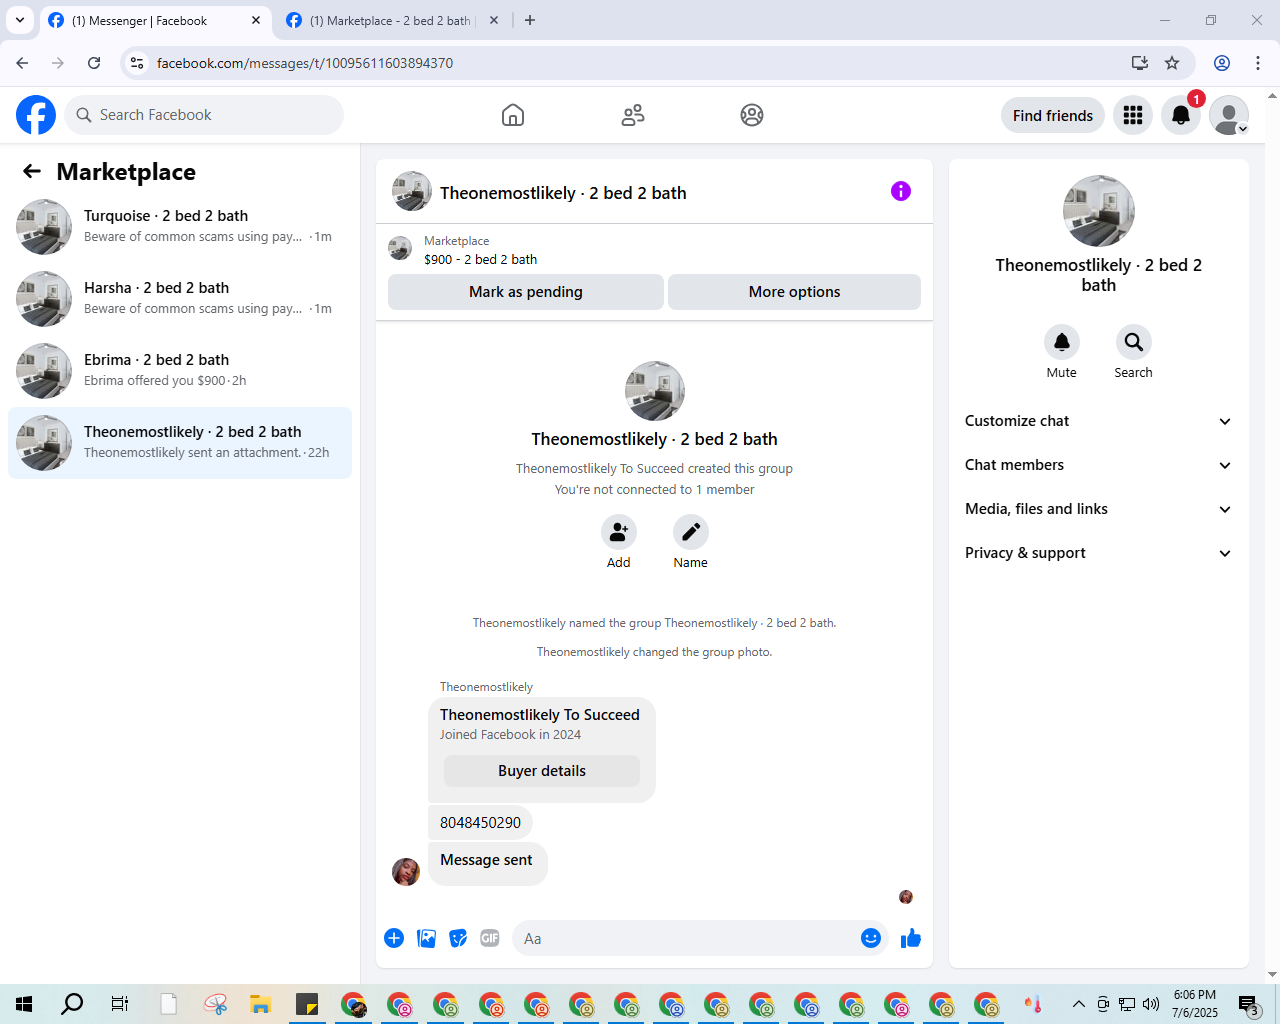Open Chrome profile icon in toolbar
Screen dimensions: 1280x1024
click(x=1222, y=63)
